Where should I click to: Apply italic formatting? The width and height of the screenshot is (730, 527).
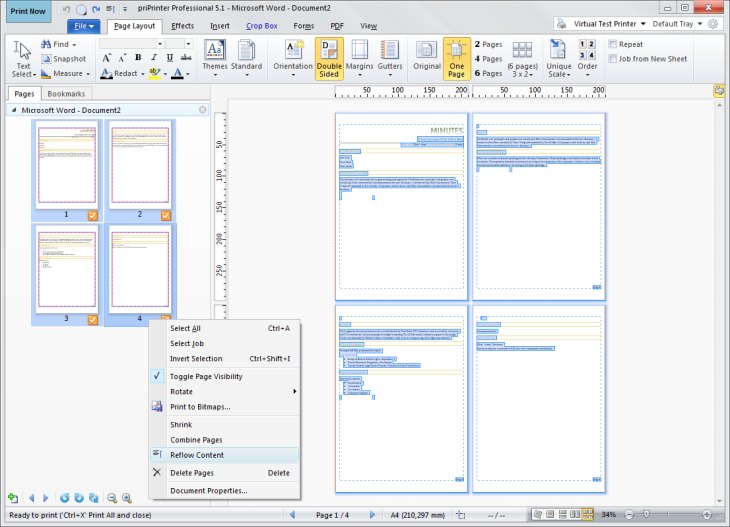click(154, 58)
